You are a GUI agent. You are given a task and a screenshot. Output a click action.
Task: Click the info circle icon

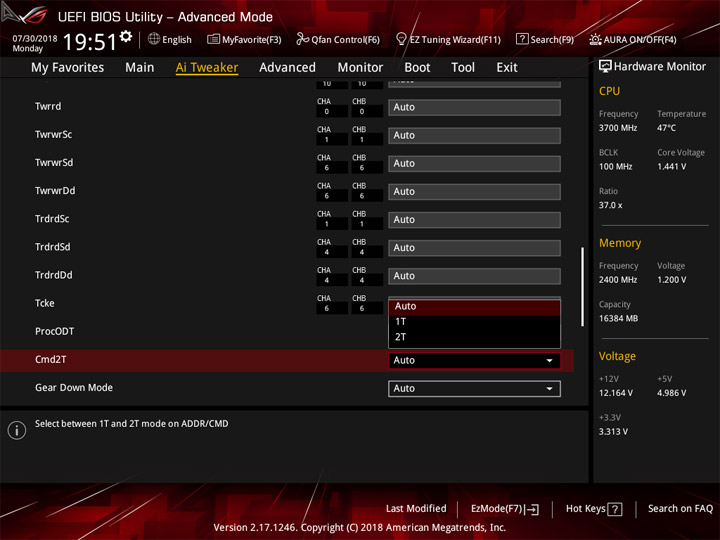pyautogui.click(x=17, y=430)
